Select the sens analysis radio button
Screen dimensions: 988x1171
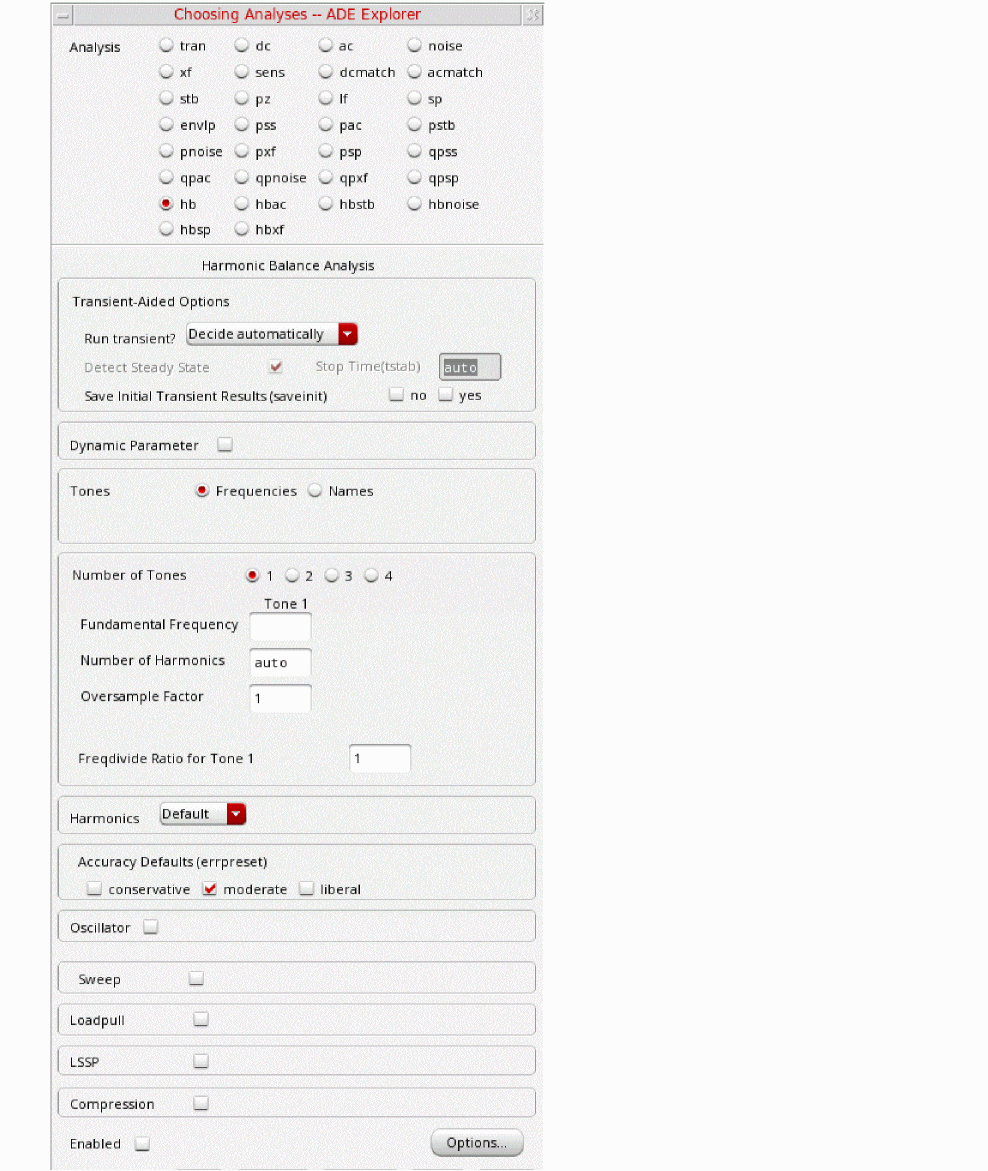pyautogui.click(x=241, y=72)
